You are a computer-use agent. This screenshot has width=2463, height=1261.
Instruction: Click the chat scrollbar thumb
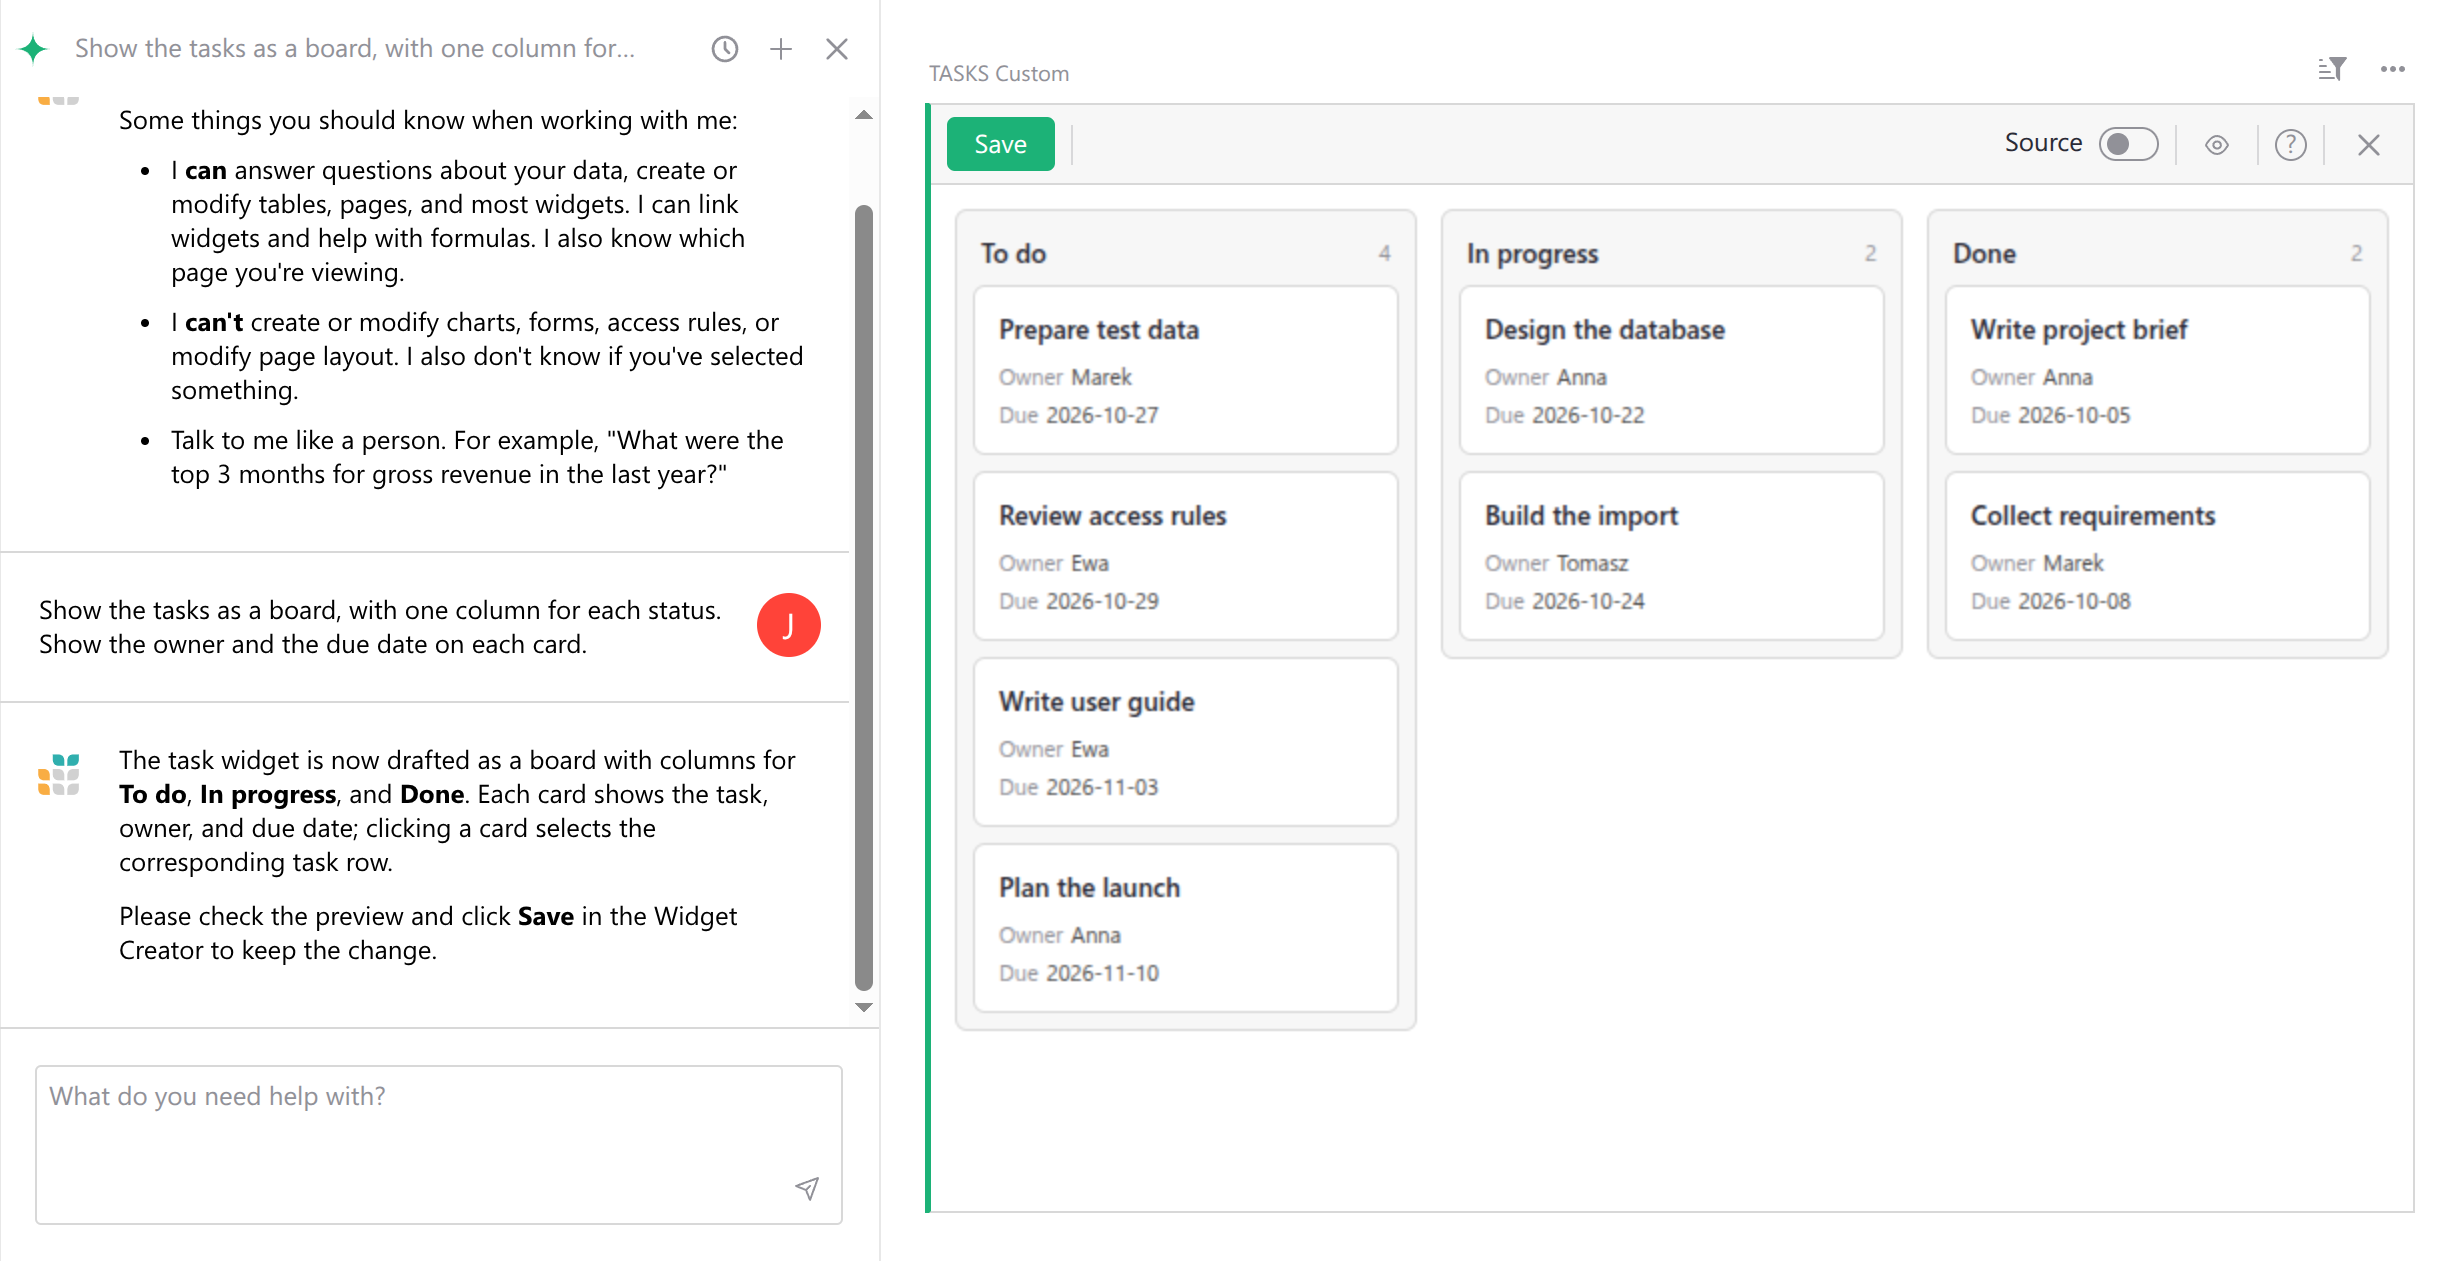click(x=864, y=597)
